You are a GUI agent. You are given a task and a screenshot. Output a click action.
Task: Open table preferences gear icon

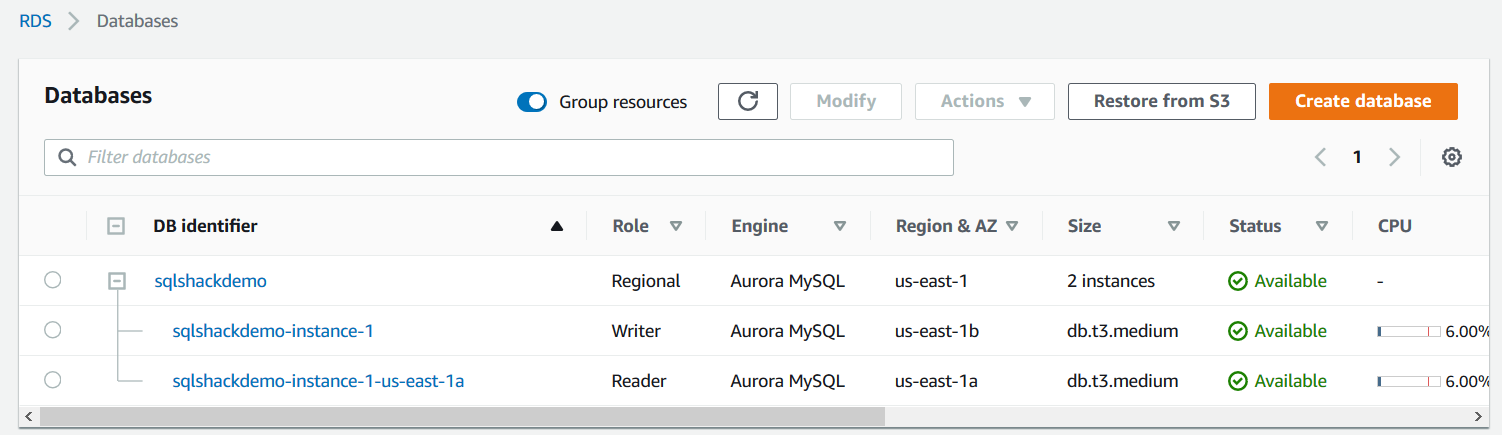coord(1452,157)
